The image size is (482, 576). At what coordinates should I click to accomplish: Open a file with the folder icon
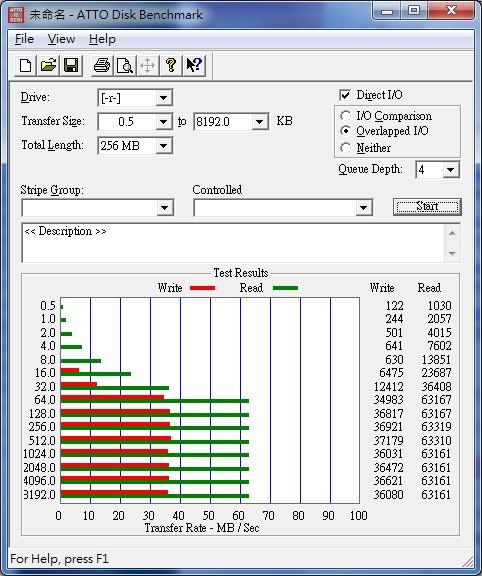tap(48, 66)
